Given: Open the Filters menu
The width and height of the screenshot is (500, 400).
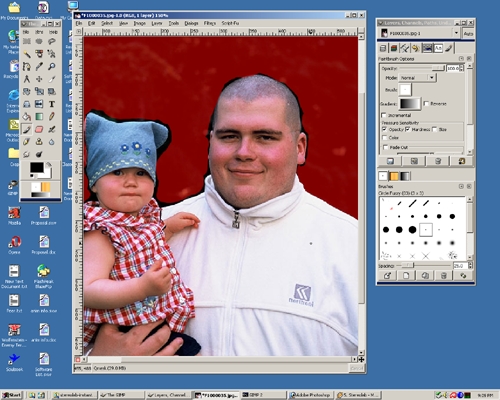Looking at the screenshot, I should [210, 23].
